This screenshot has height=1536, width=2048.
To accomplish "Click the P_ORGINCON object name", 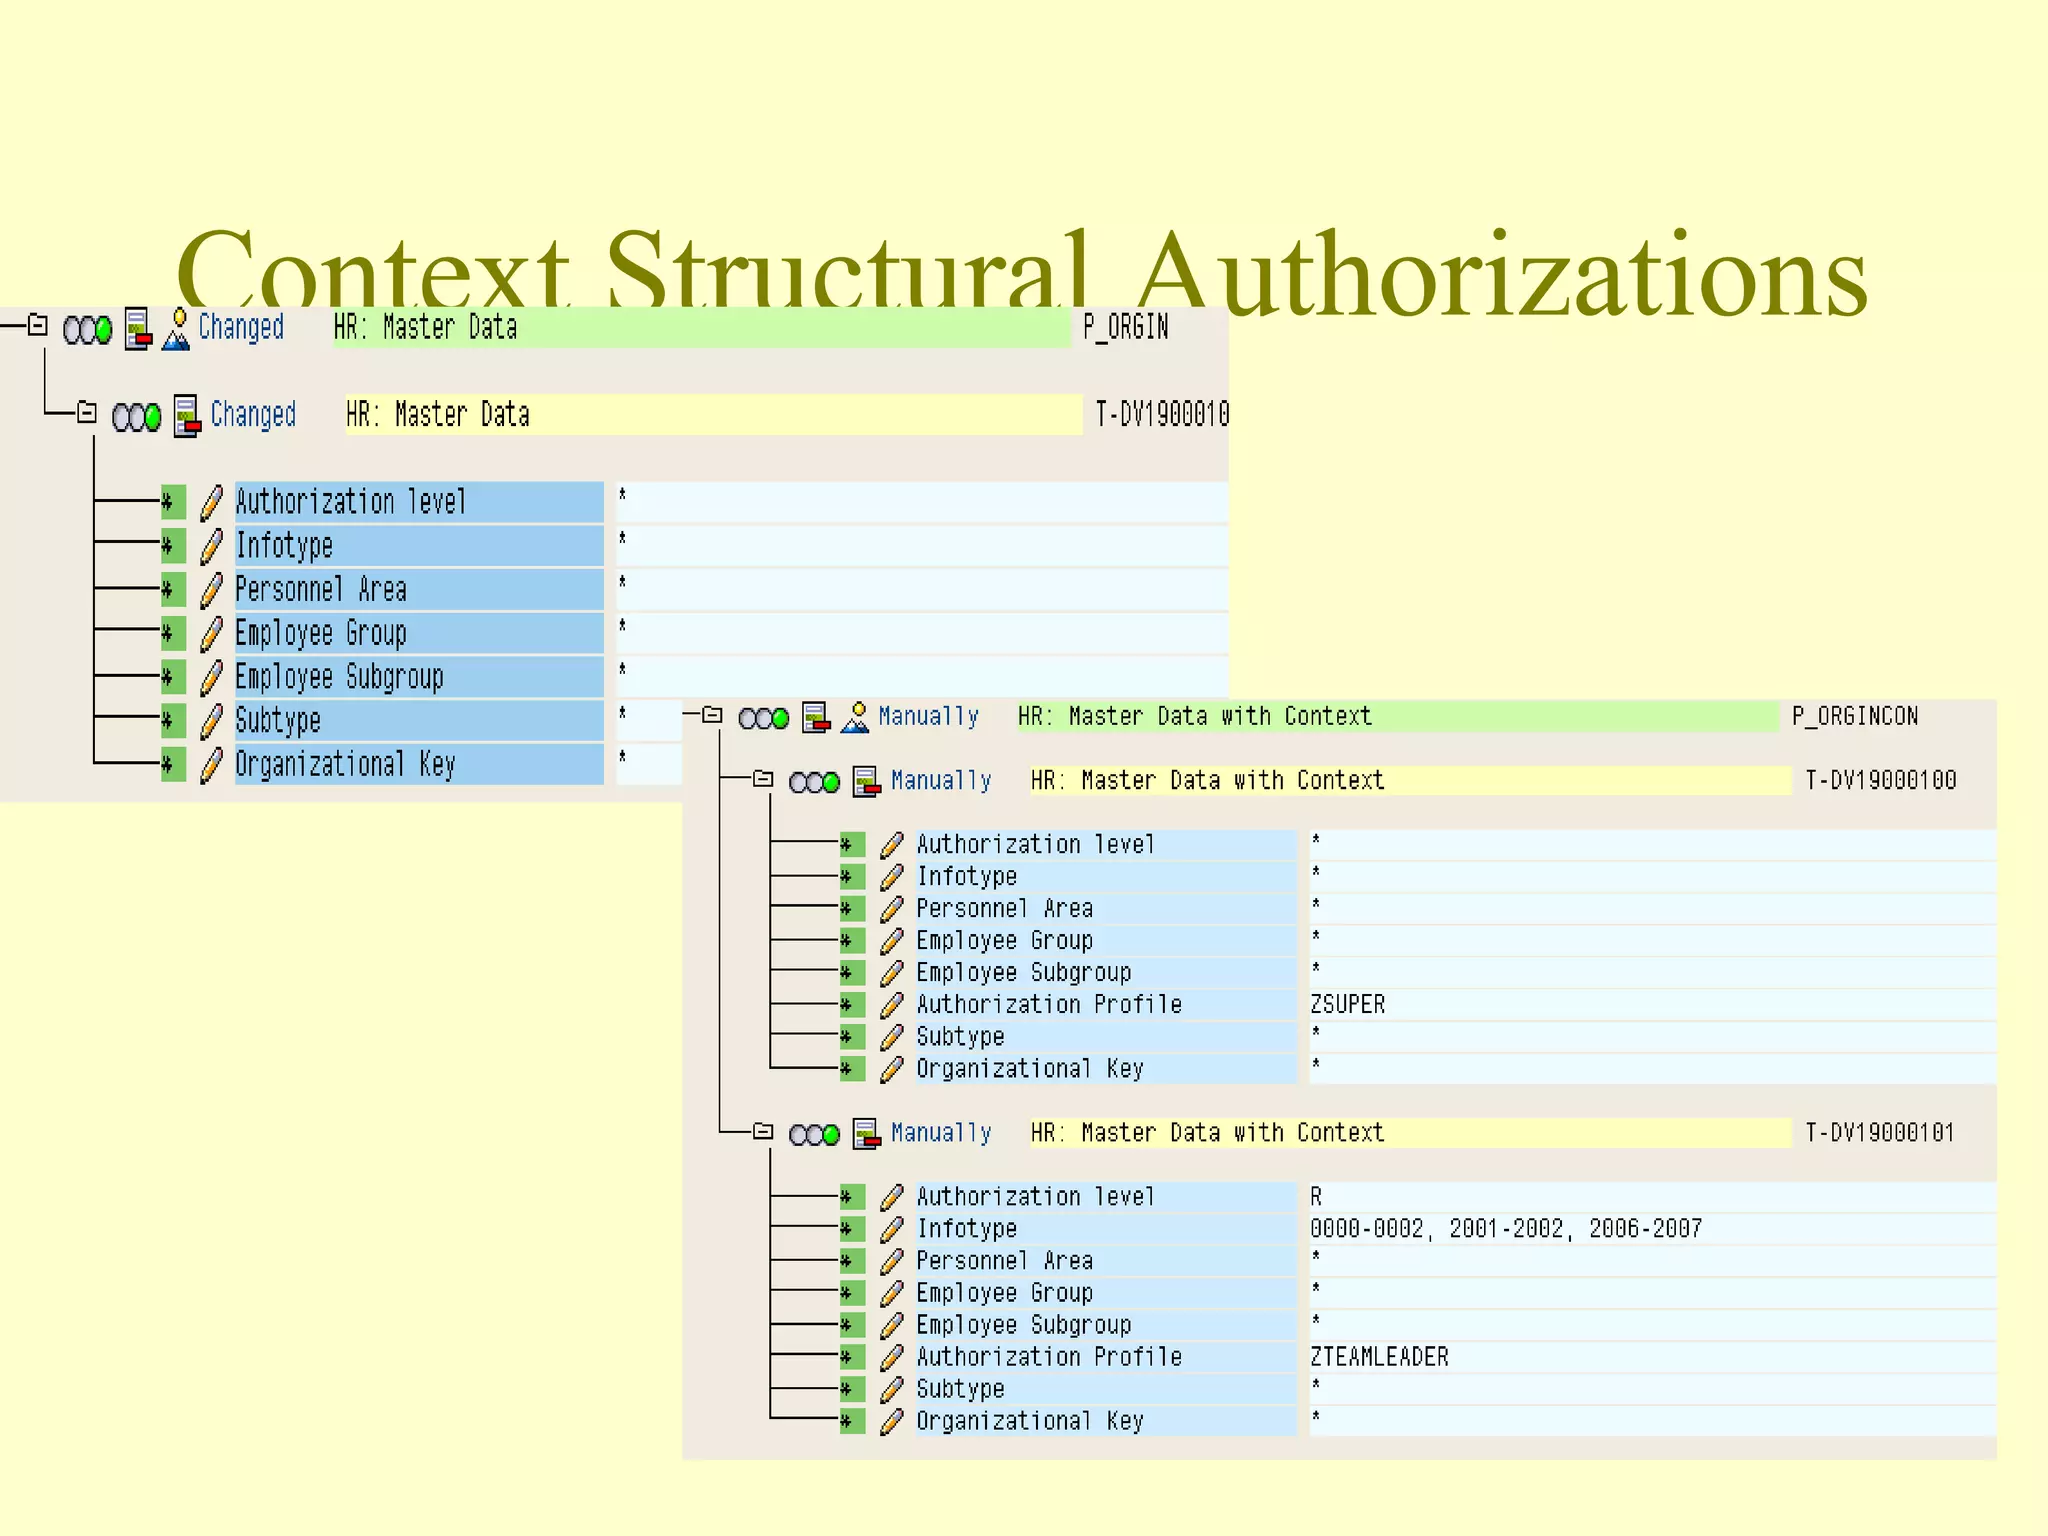I will point(1855,717).
